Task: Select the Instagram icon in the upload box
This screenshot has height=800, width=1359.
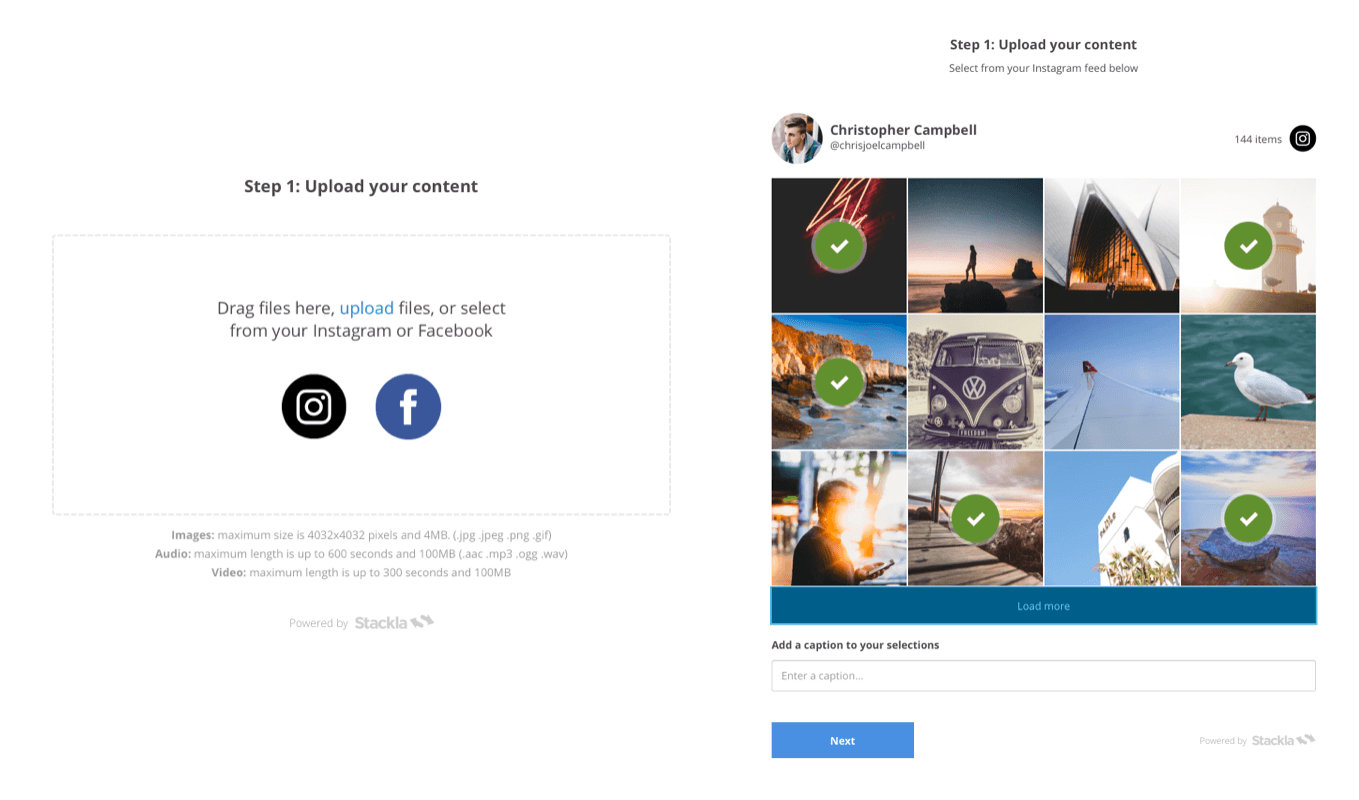Action: pos(314,406)
